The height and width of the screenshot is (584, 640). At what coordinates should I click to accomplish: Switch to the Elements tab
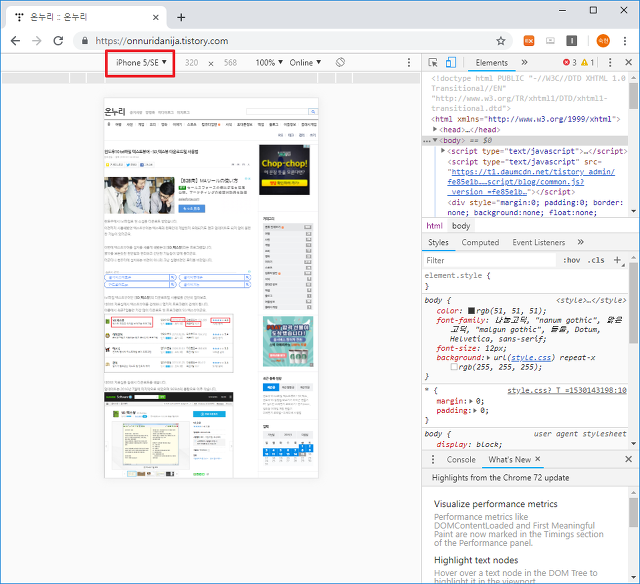(491, 62)
